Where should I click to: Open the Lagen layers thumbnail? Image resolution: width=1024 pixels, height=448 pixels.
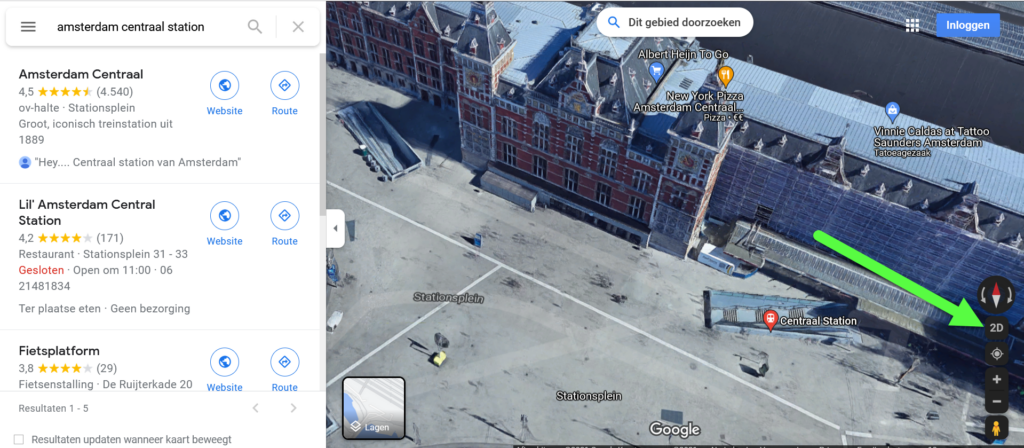pos(373,409)
